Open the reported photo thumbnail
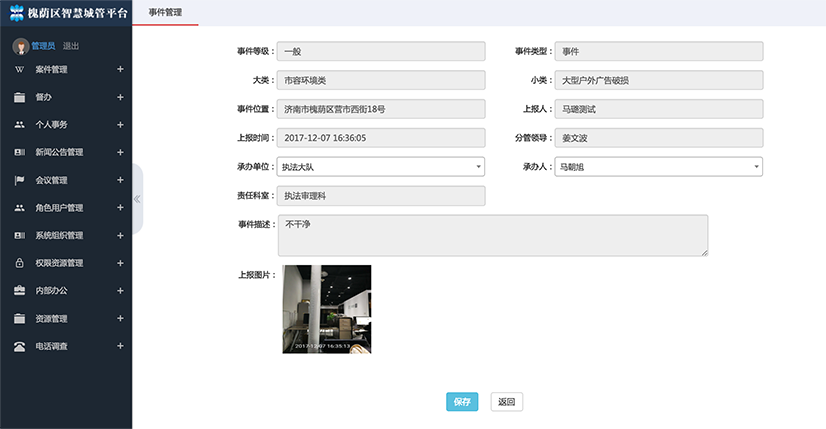The width and height of the screenshot is (826, 429). point(327,309)
